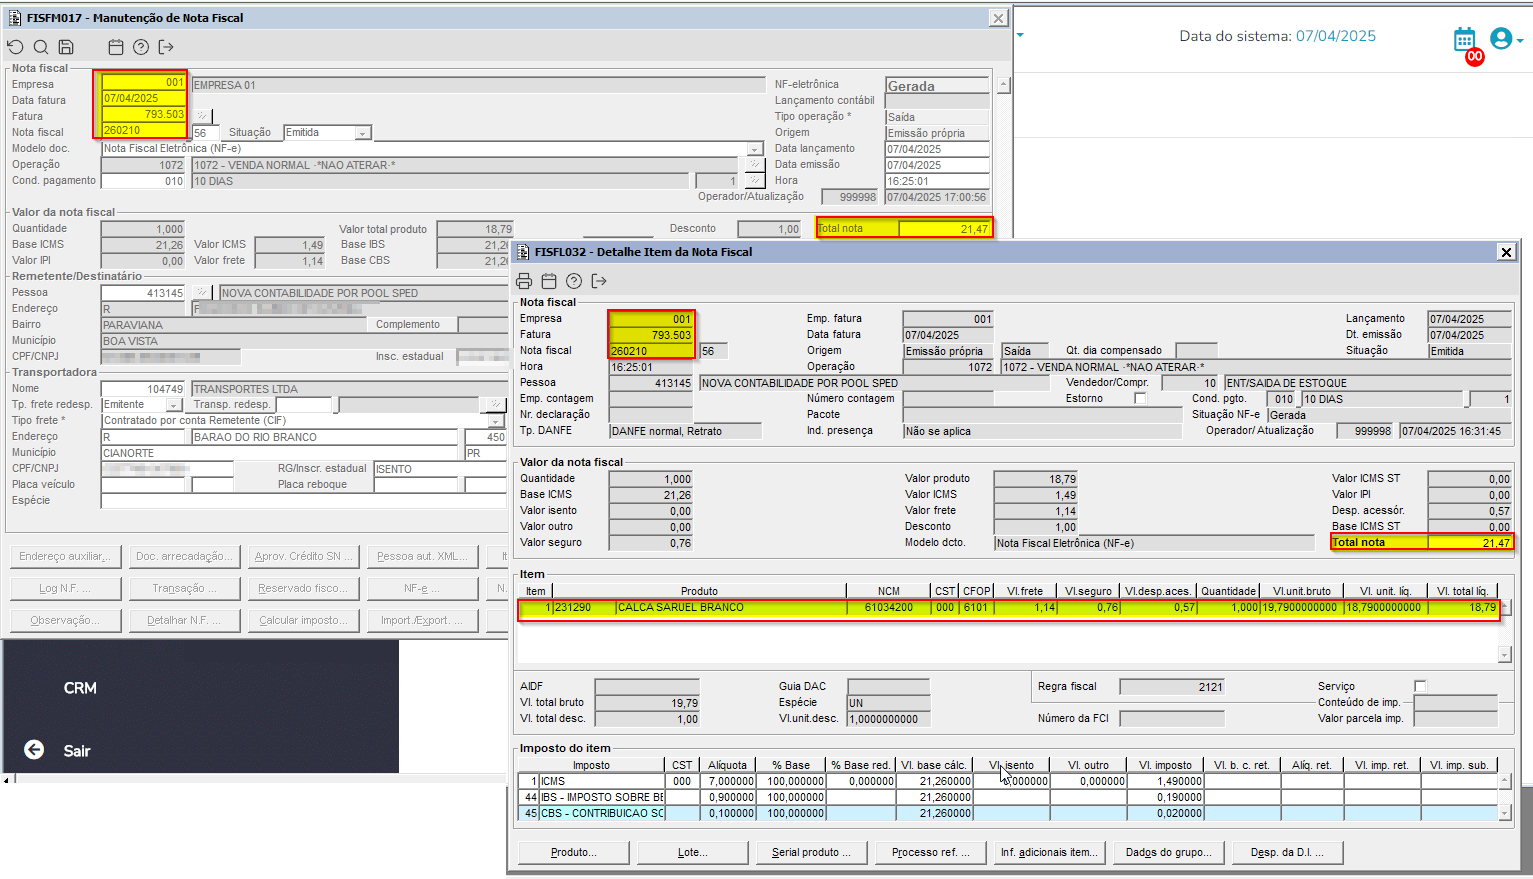Click the Cond. pagamento field with 010
Image resolution: width=1533 pixels, height=879 pixels.
[143, 181]
